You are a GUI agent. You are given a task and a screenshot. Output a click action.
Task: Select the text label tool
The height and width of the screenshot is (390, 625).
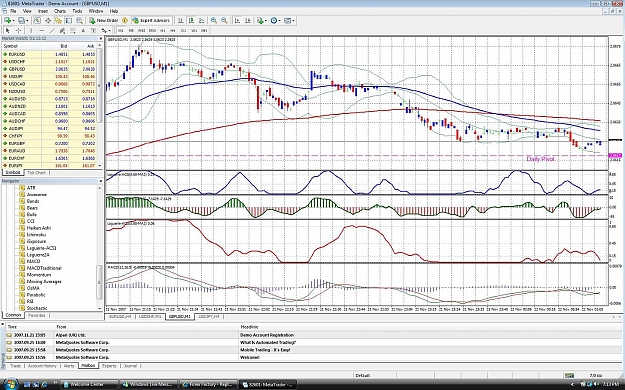point(93,30)
